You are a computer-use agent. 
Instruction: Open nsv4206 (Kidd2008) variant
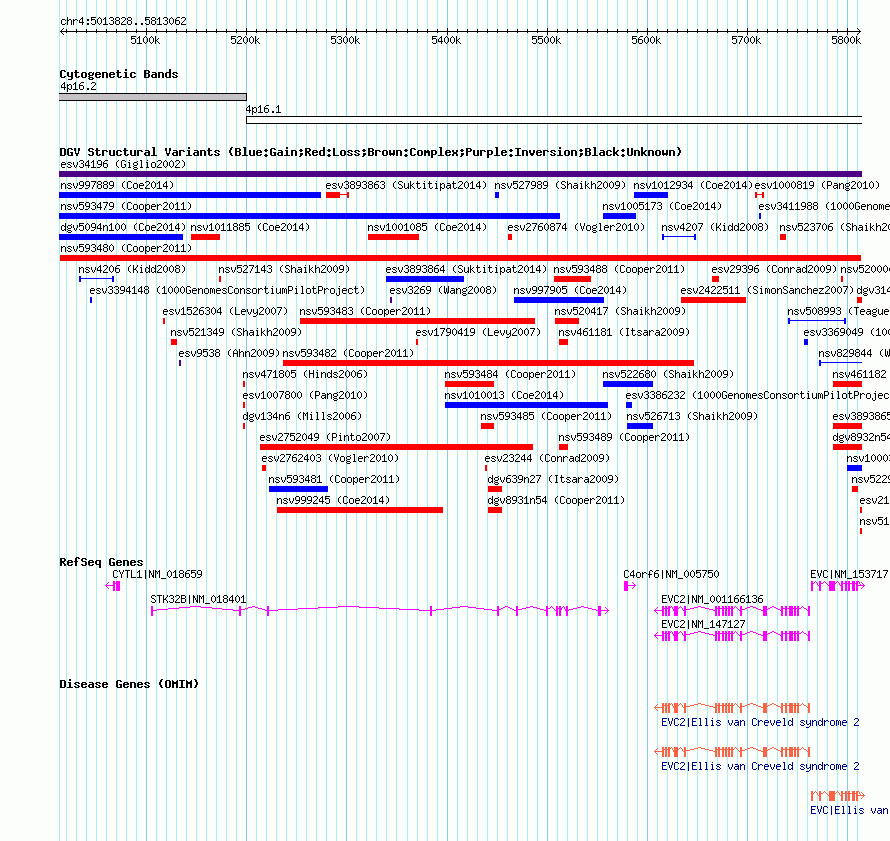click(132, 269)
